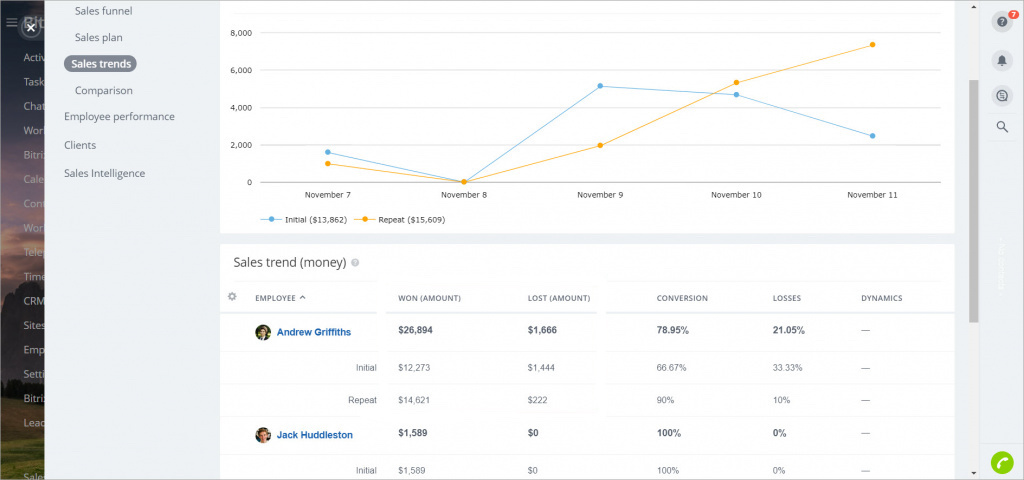Close the analytics slider panel
The image size is (1024, 480).
(x=31, y=28)
